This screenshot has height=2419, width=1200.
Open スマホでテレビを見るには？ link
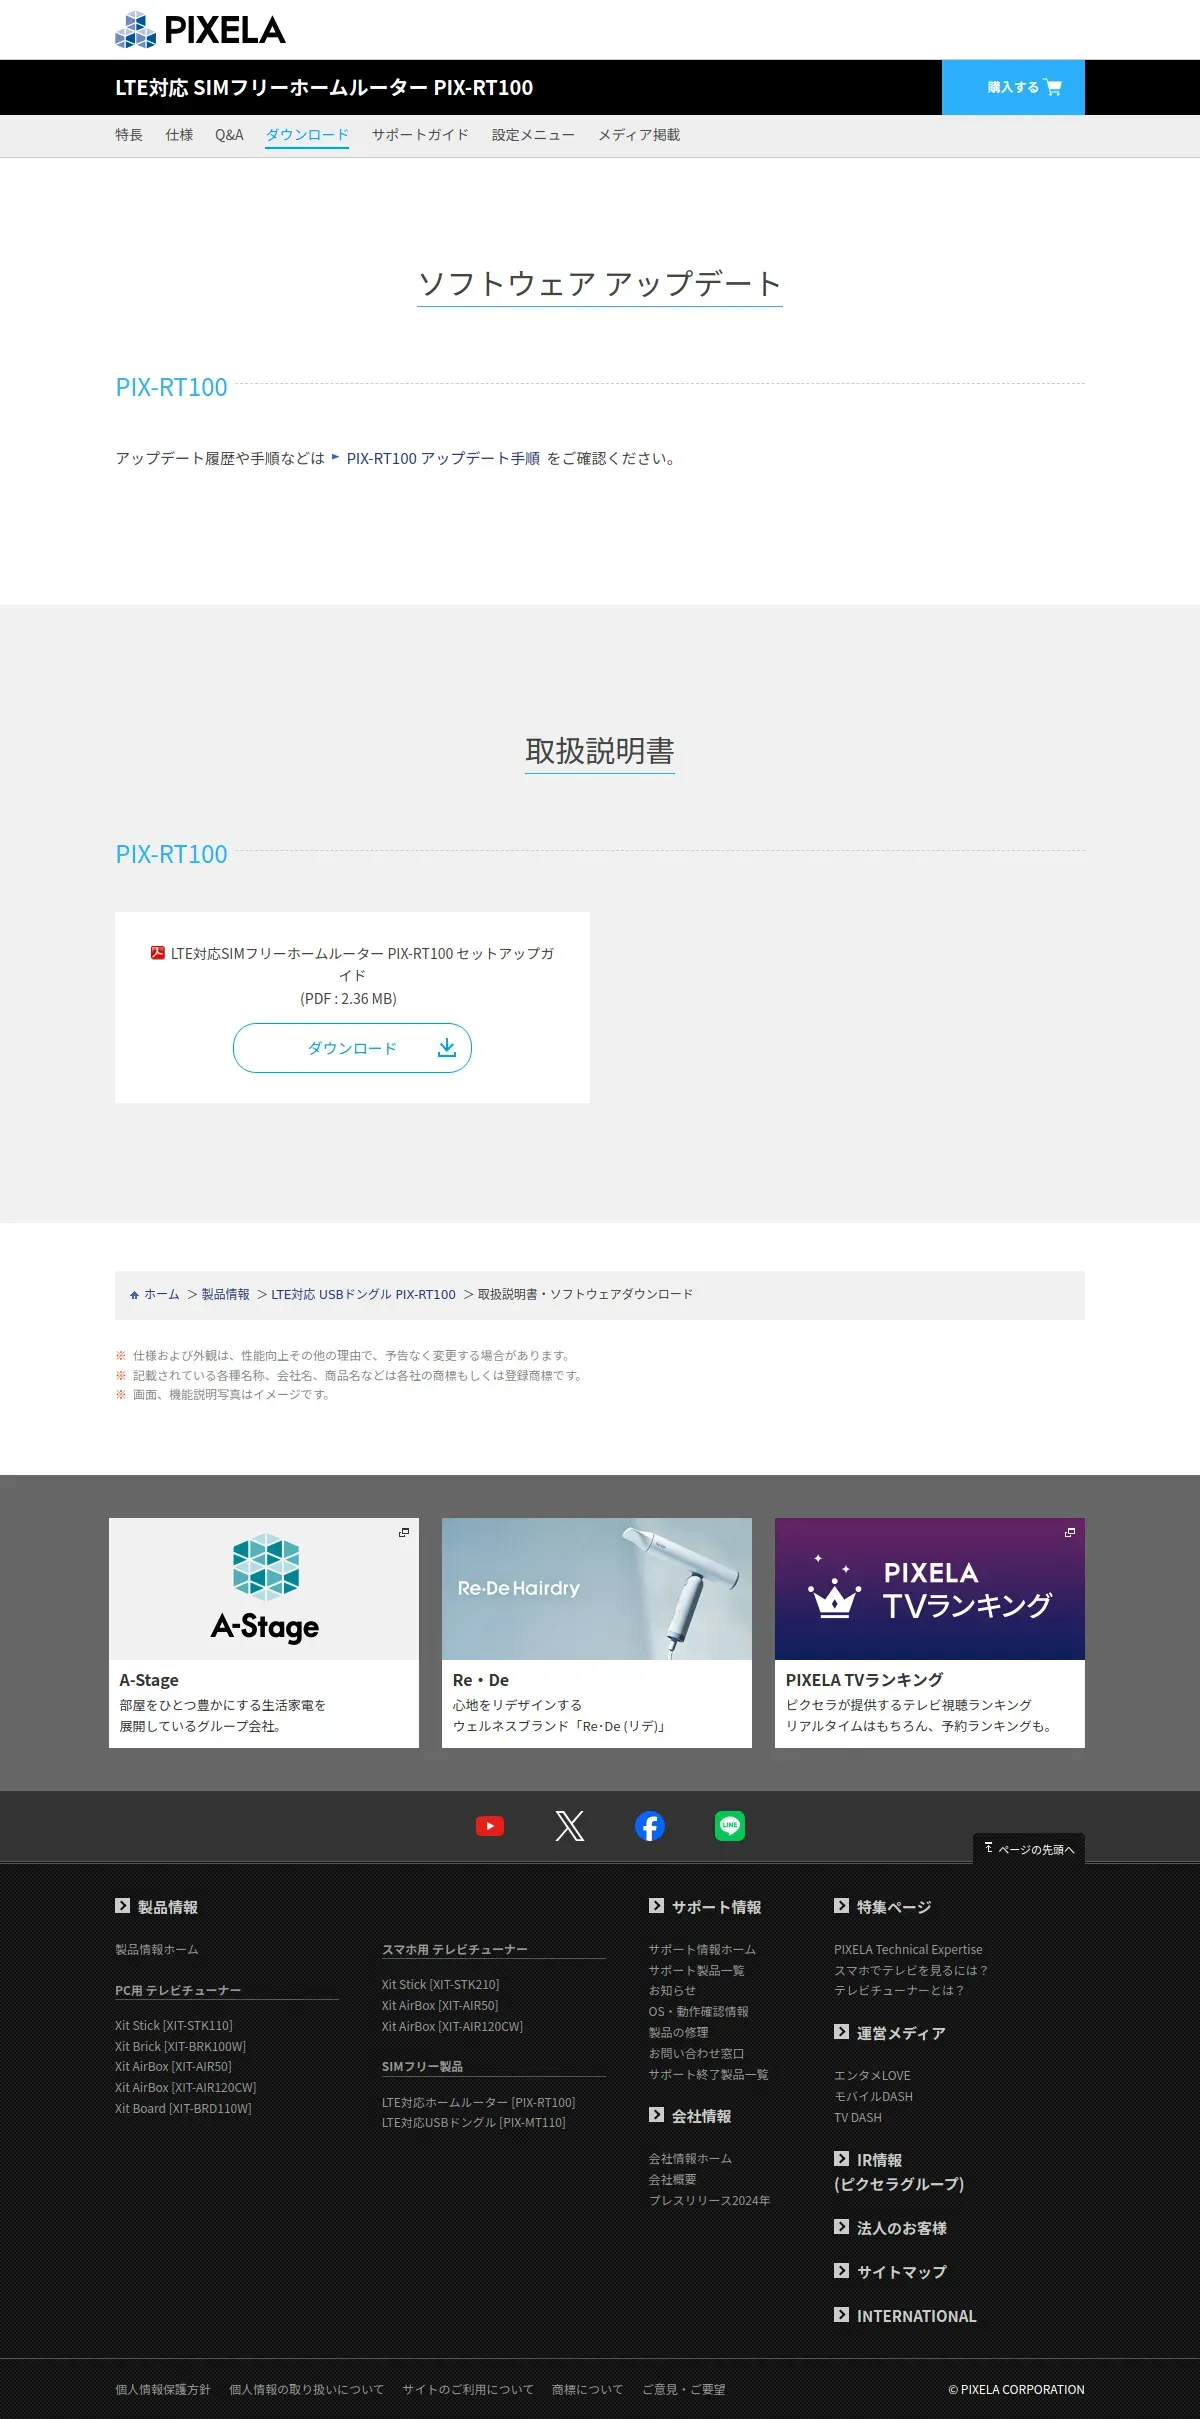click(911, 1970)
